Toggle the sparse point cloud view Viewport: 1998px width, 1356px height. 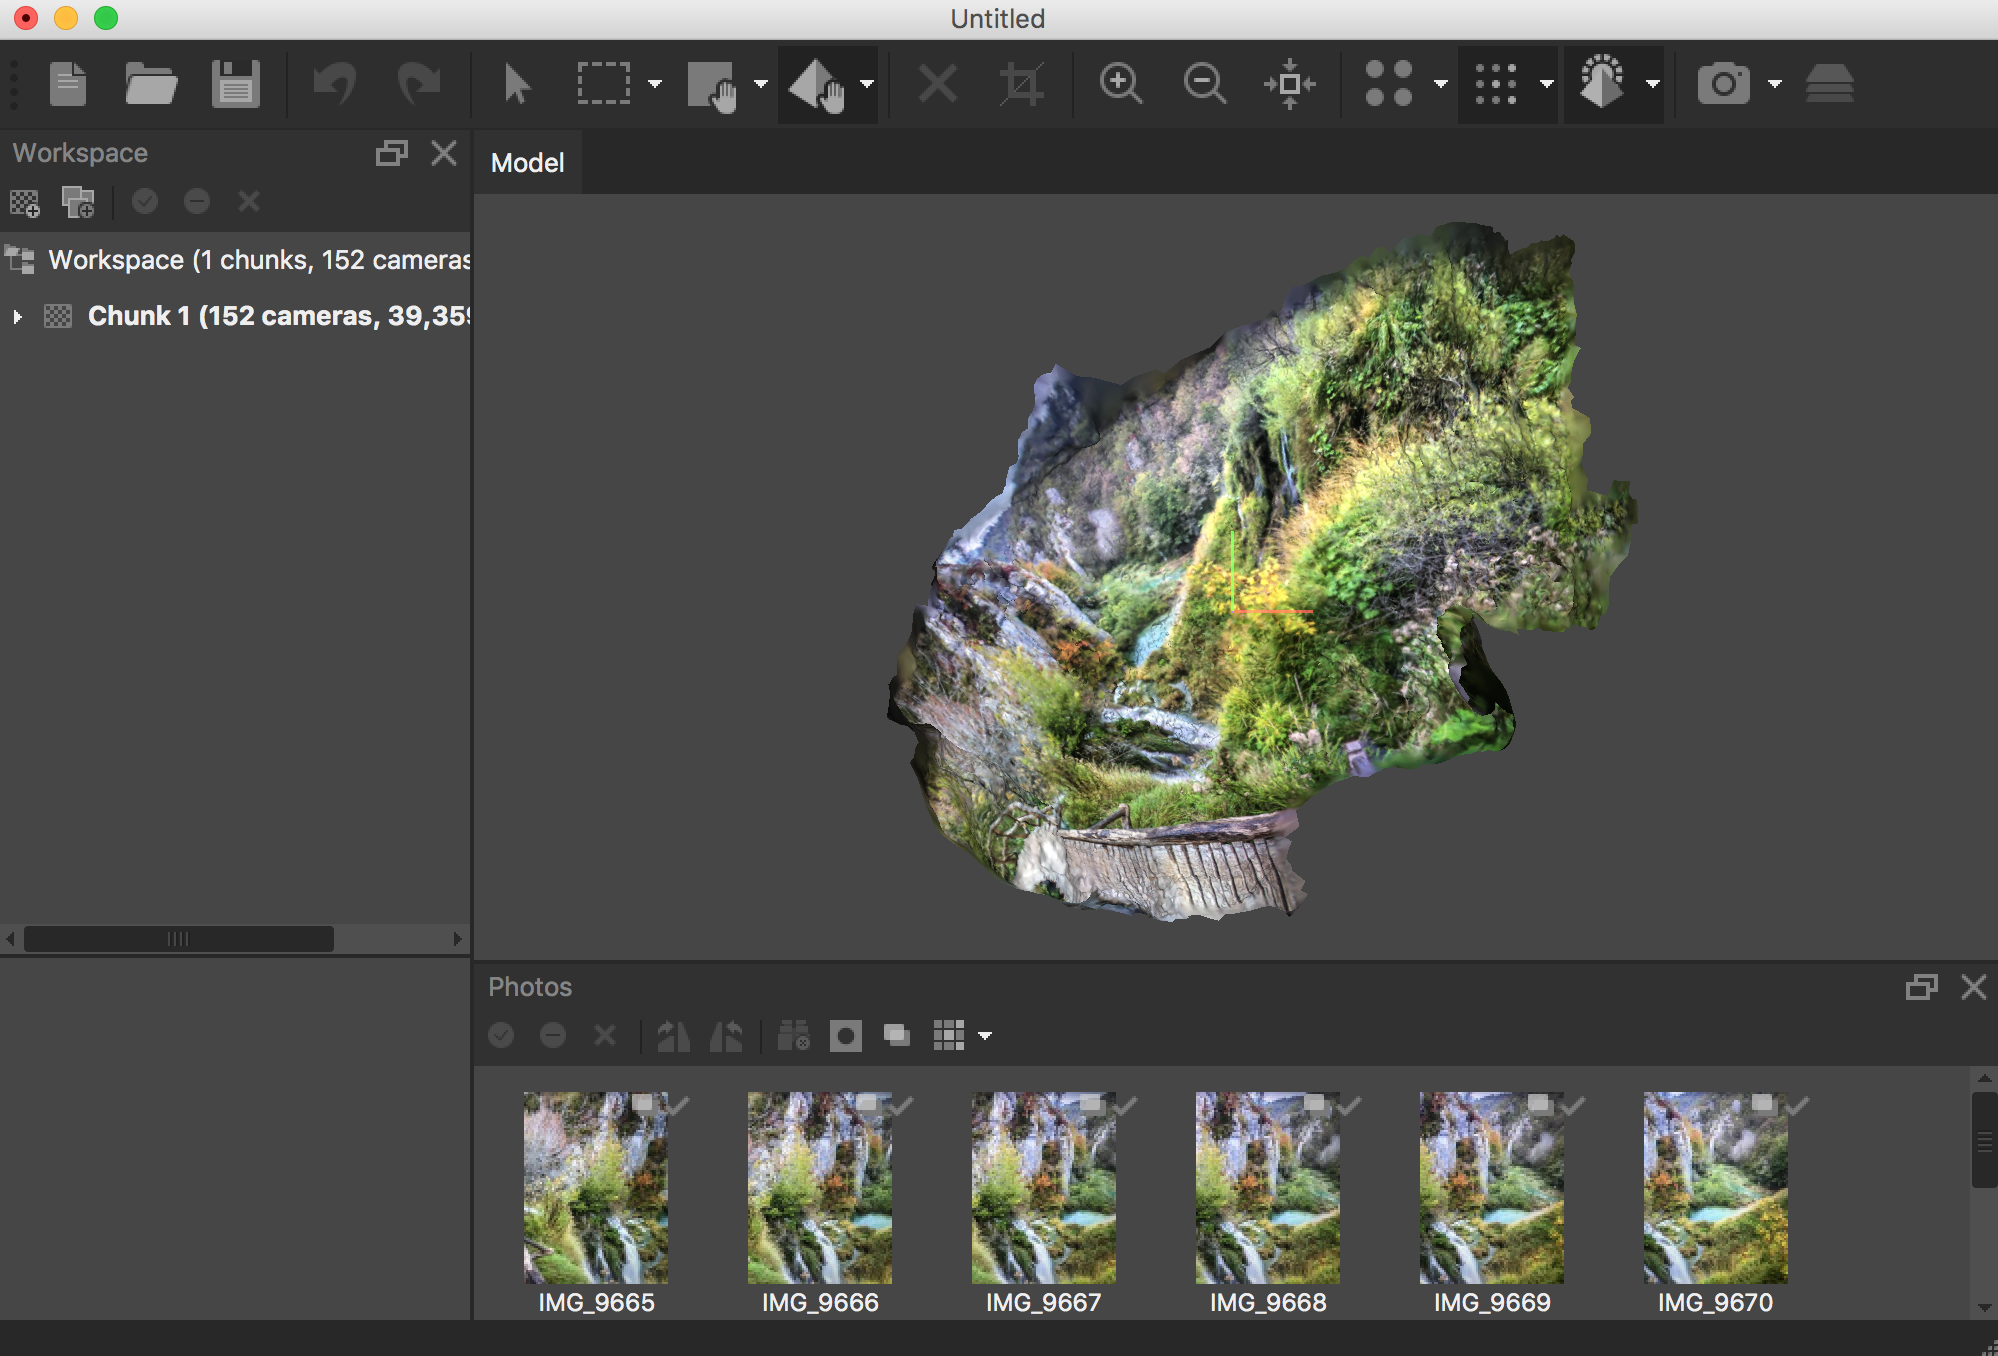[1389, 84]
